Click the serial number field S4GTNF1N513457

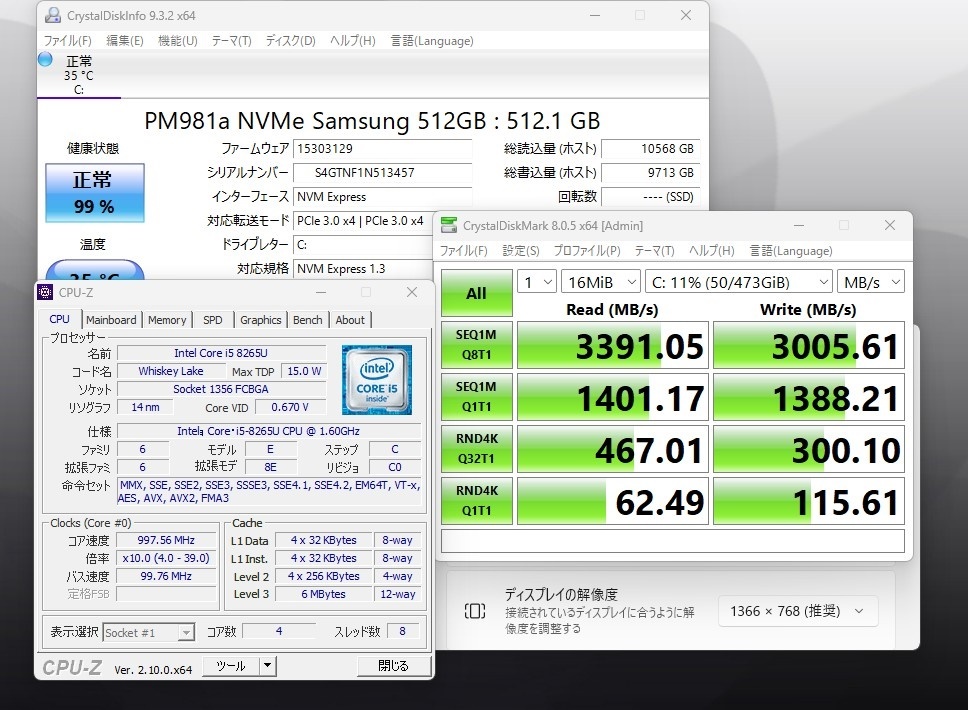point(383,172)
